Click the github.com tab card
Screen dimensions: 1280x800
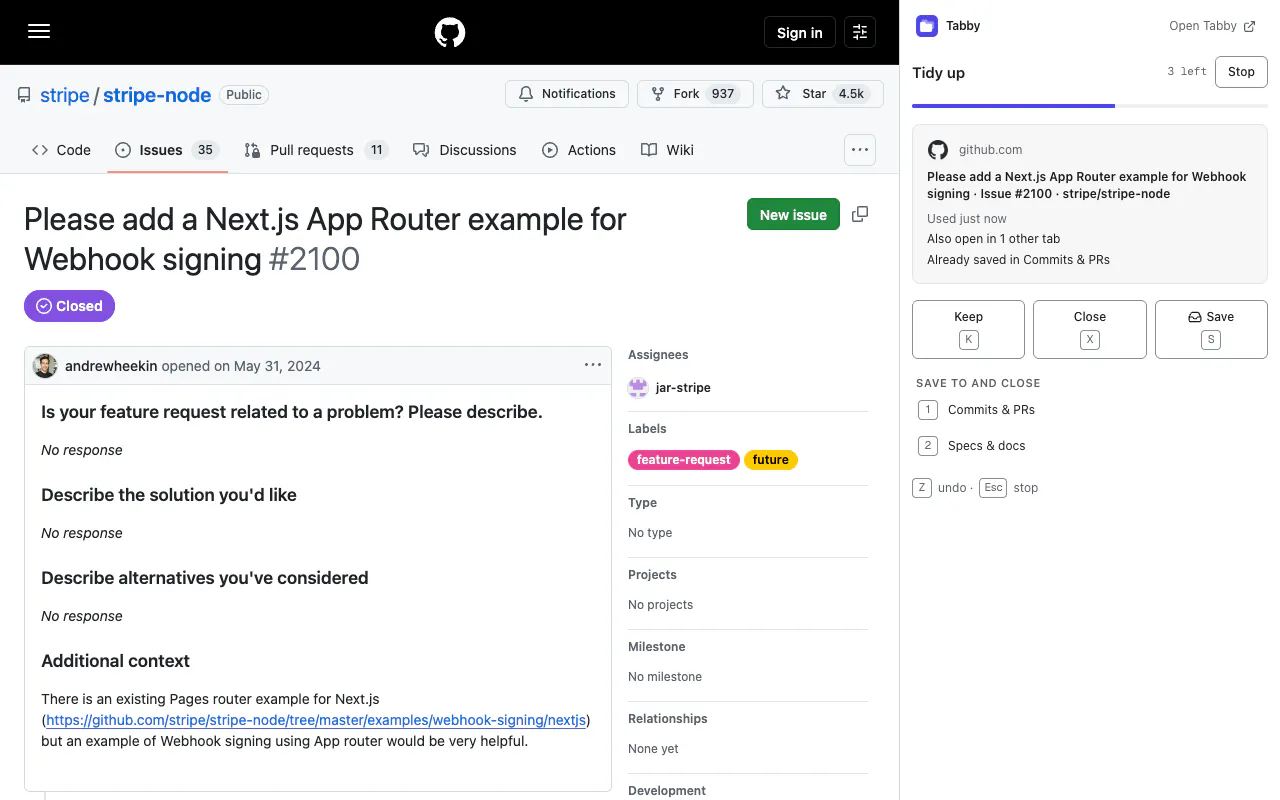click(x=1090, y=204)
